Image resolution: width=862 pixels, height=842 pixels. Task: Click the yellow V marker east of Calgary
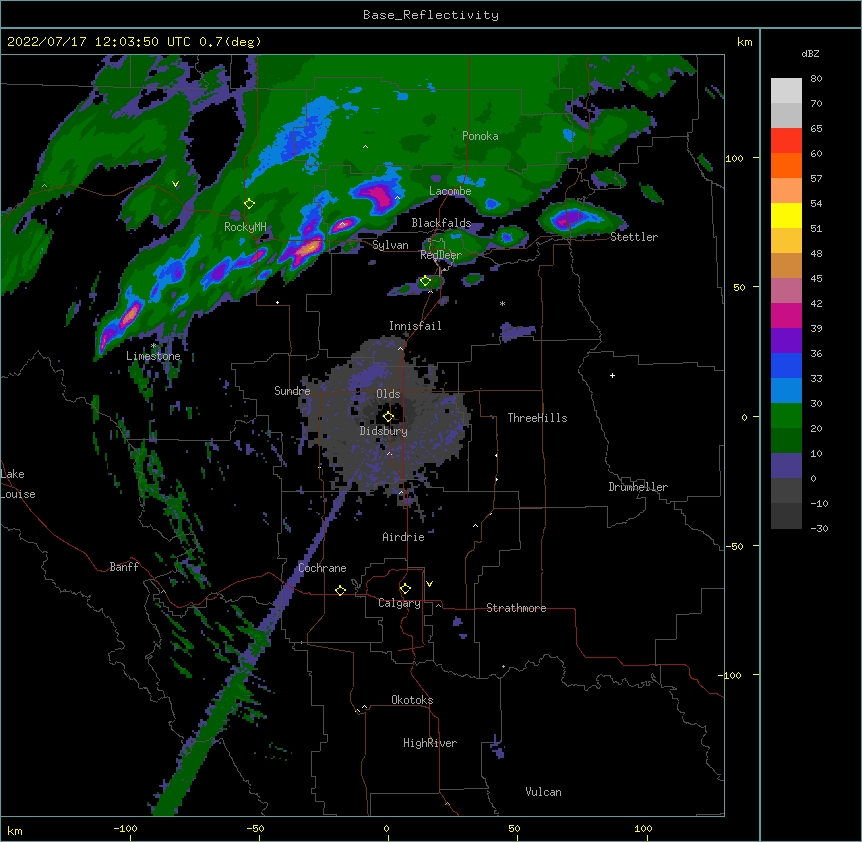click(x=429, y=584)
